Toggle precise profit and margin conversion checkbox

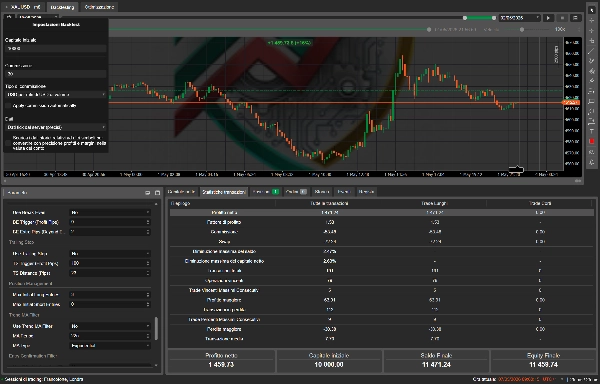point(8,143)
